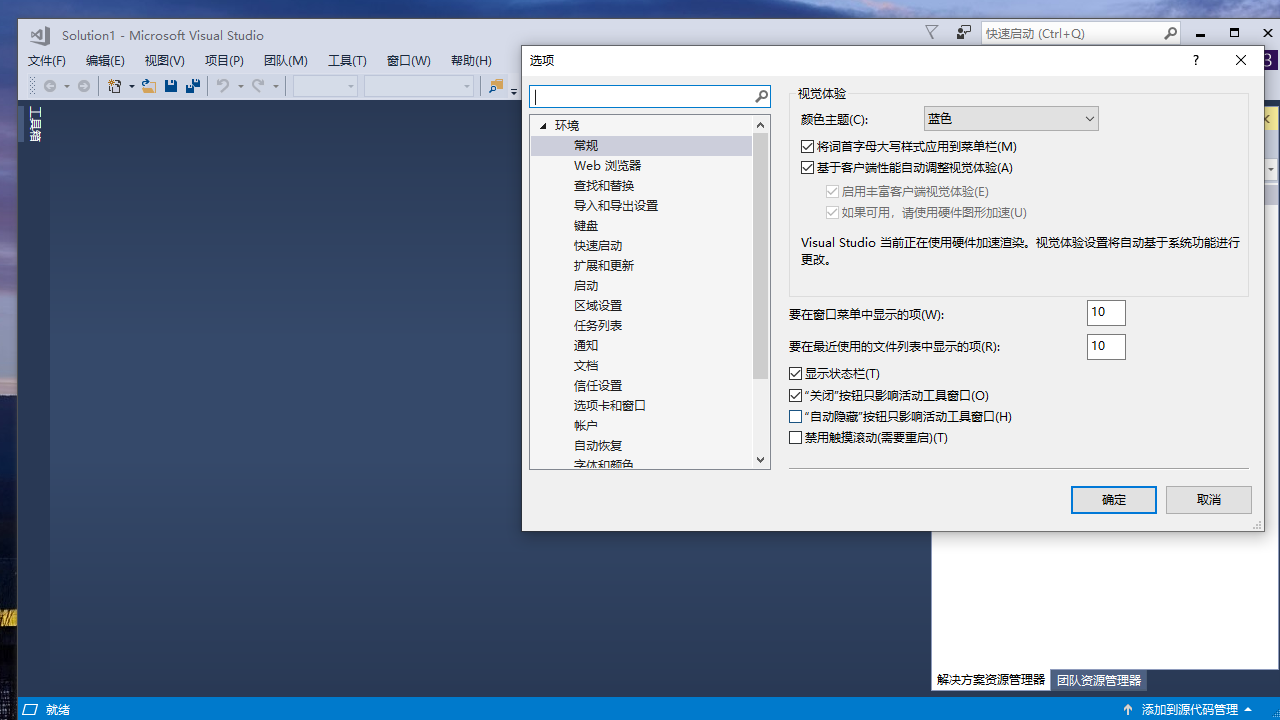1280x720 pixels.
Task: Click the Open File toolbar icon
Action: coord(148,86)
